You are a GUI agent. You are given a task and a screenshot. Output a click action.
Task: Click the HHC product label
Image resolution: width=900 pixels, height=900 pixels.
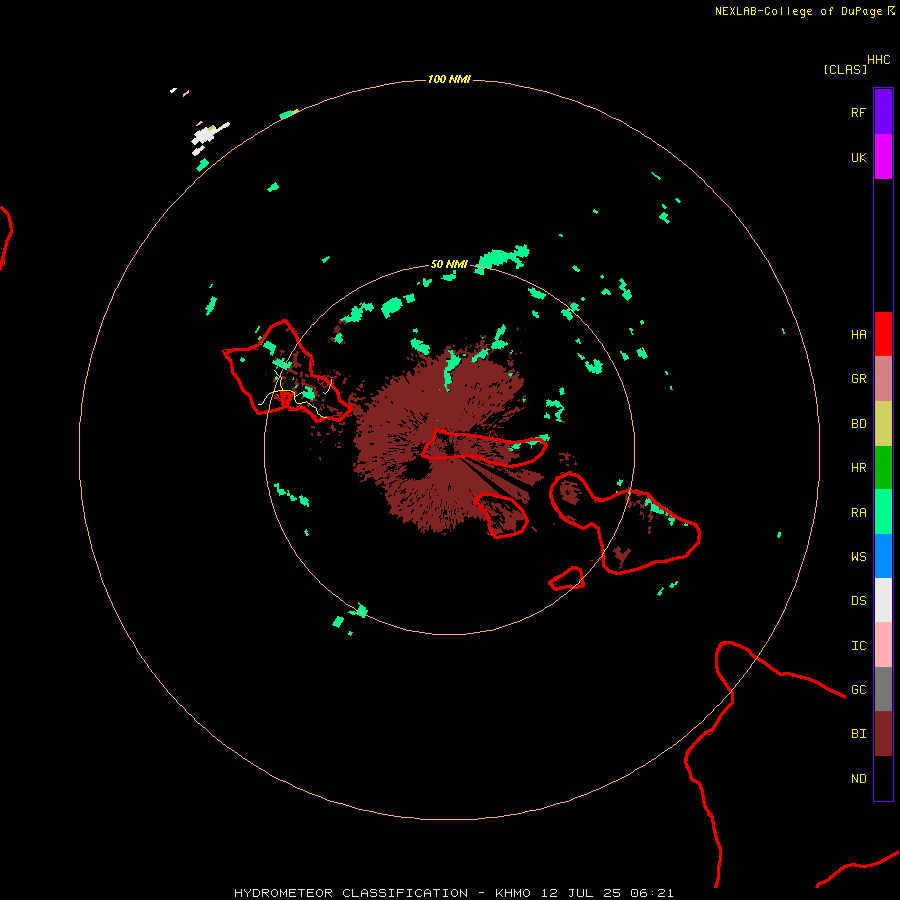coord(878,60)
